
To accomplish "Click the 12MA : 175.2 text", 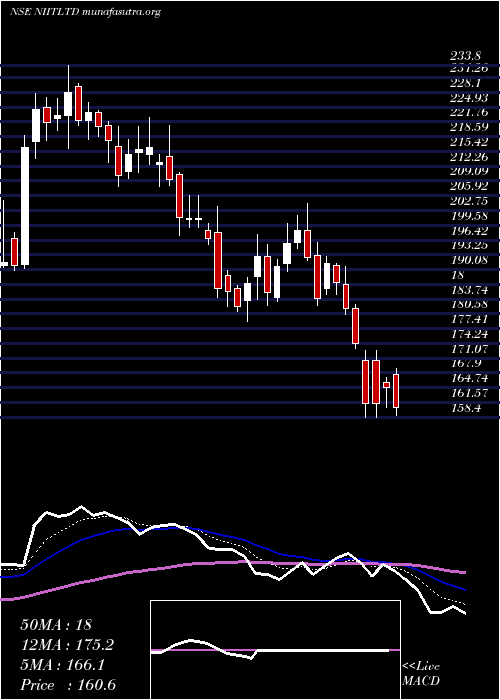I will (x=67, y=645).
